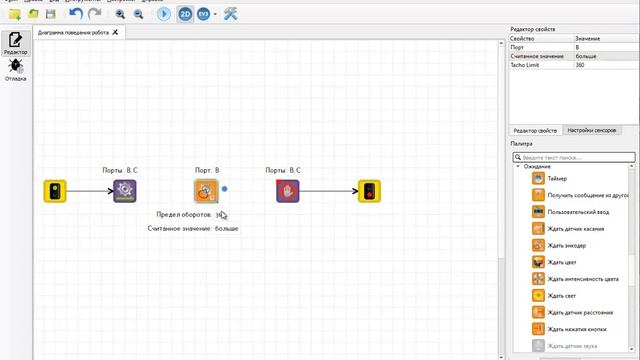
Task: Zoom out of the diagram
Action: [x=139, y=14]
